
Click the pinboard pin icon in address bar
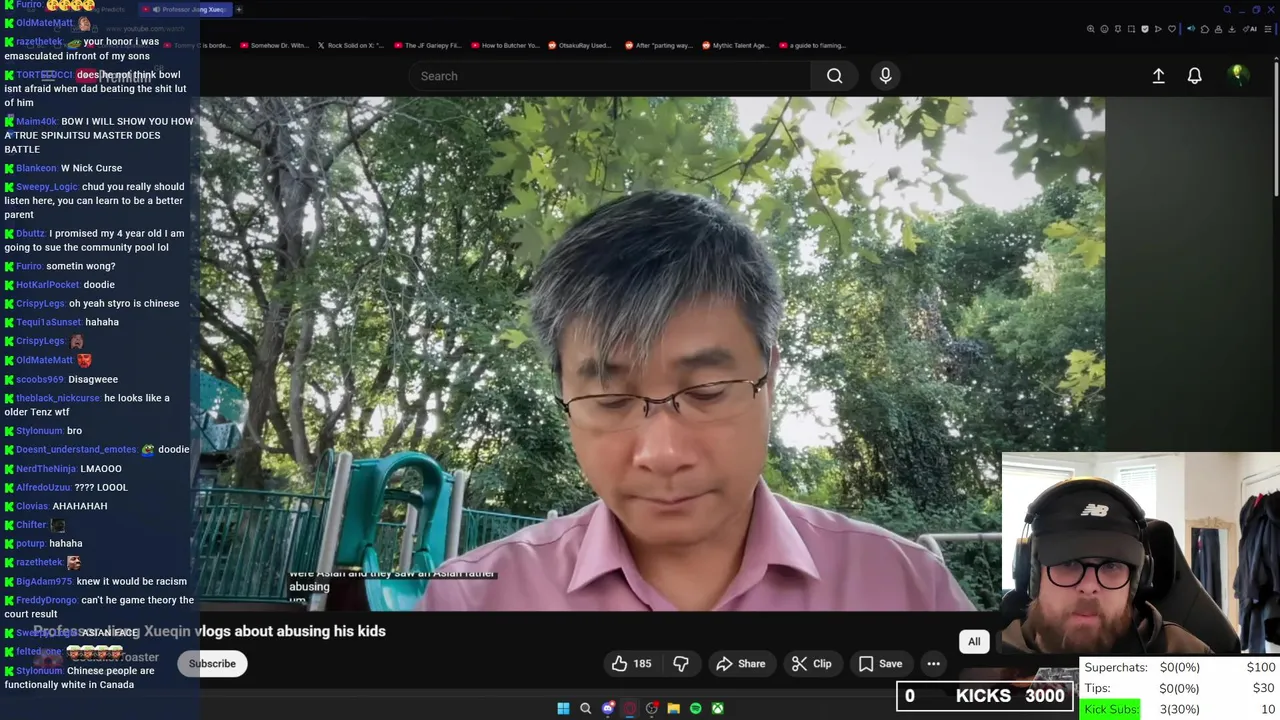point(1118,29)
